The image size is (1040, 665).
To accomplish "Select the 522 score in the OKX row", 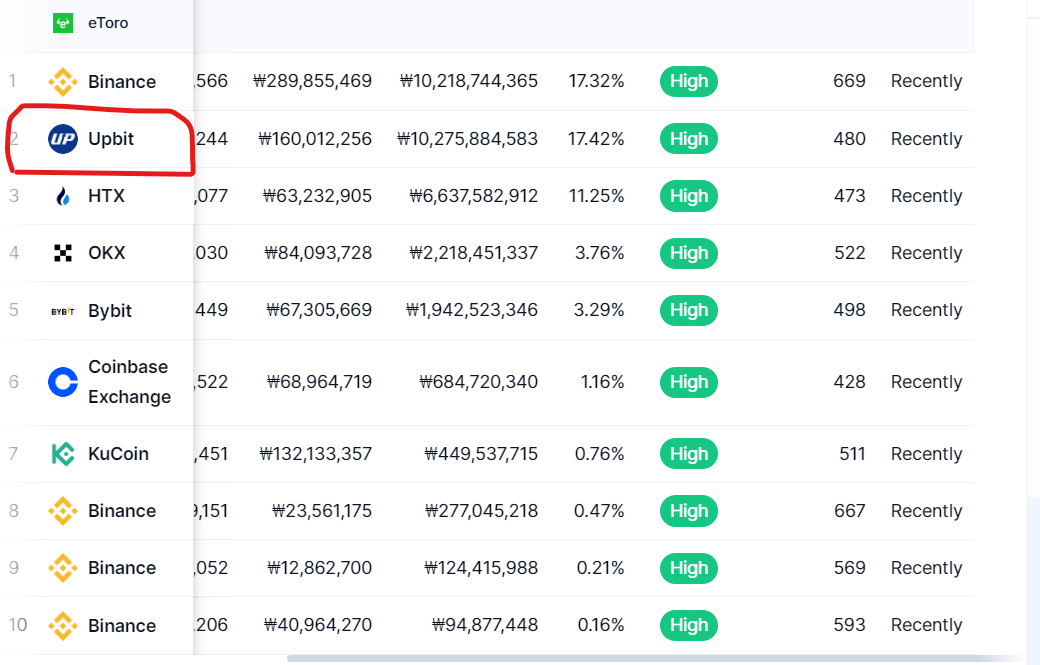I will pos(849,253).
